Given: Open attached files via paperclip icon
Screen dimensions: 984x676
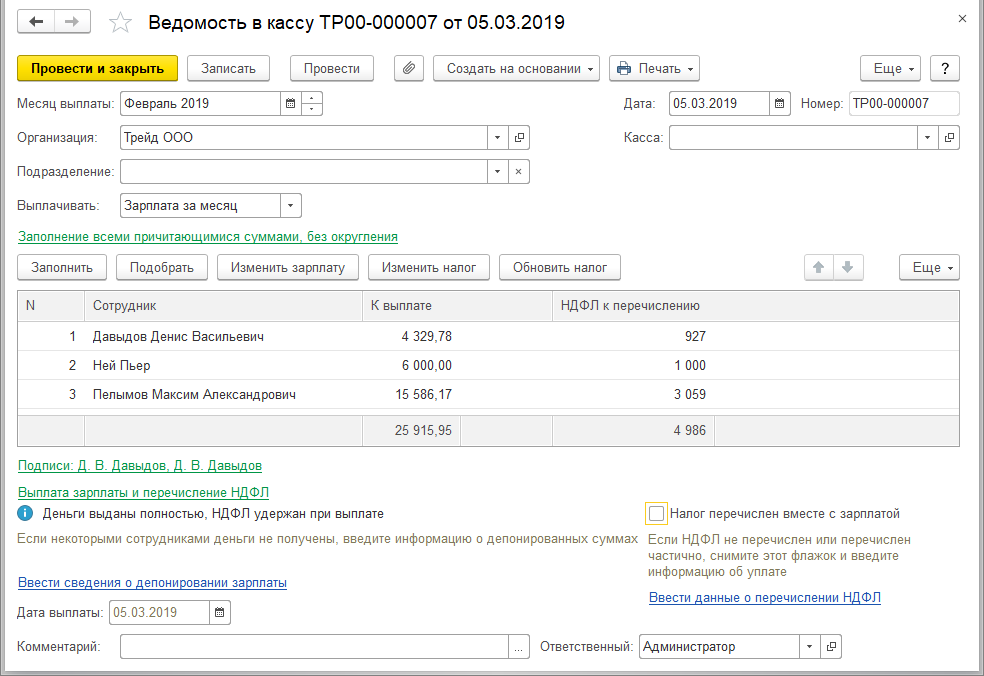Looking at the screenshot, I should (x=408, y=68).
